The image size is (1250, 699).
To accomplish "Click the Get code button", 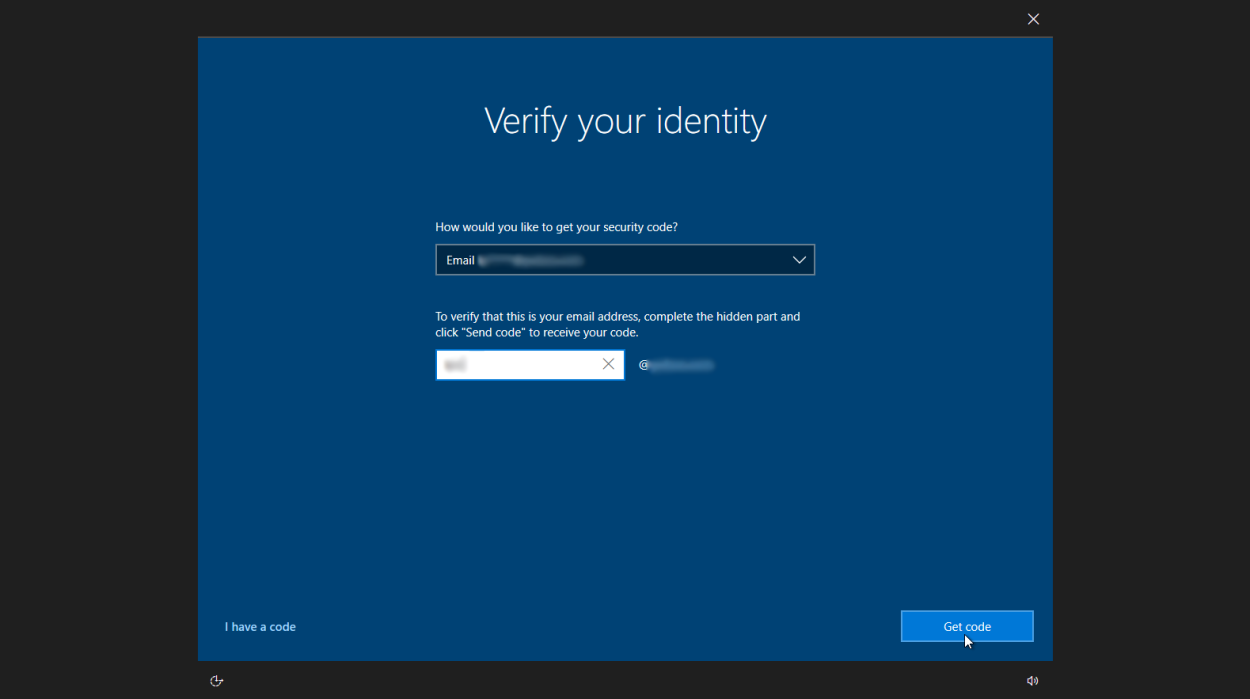I will click(967, 626).
